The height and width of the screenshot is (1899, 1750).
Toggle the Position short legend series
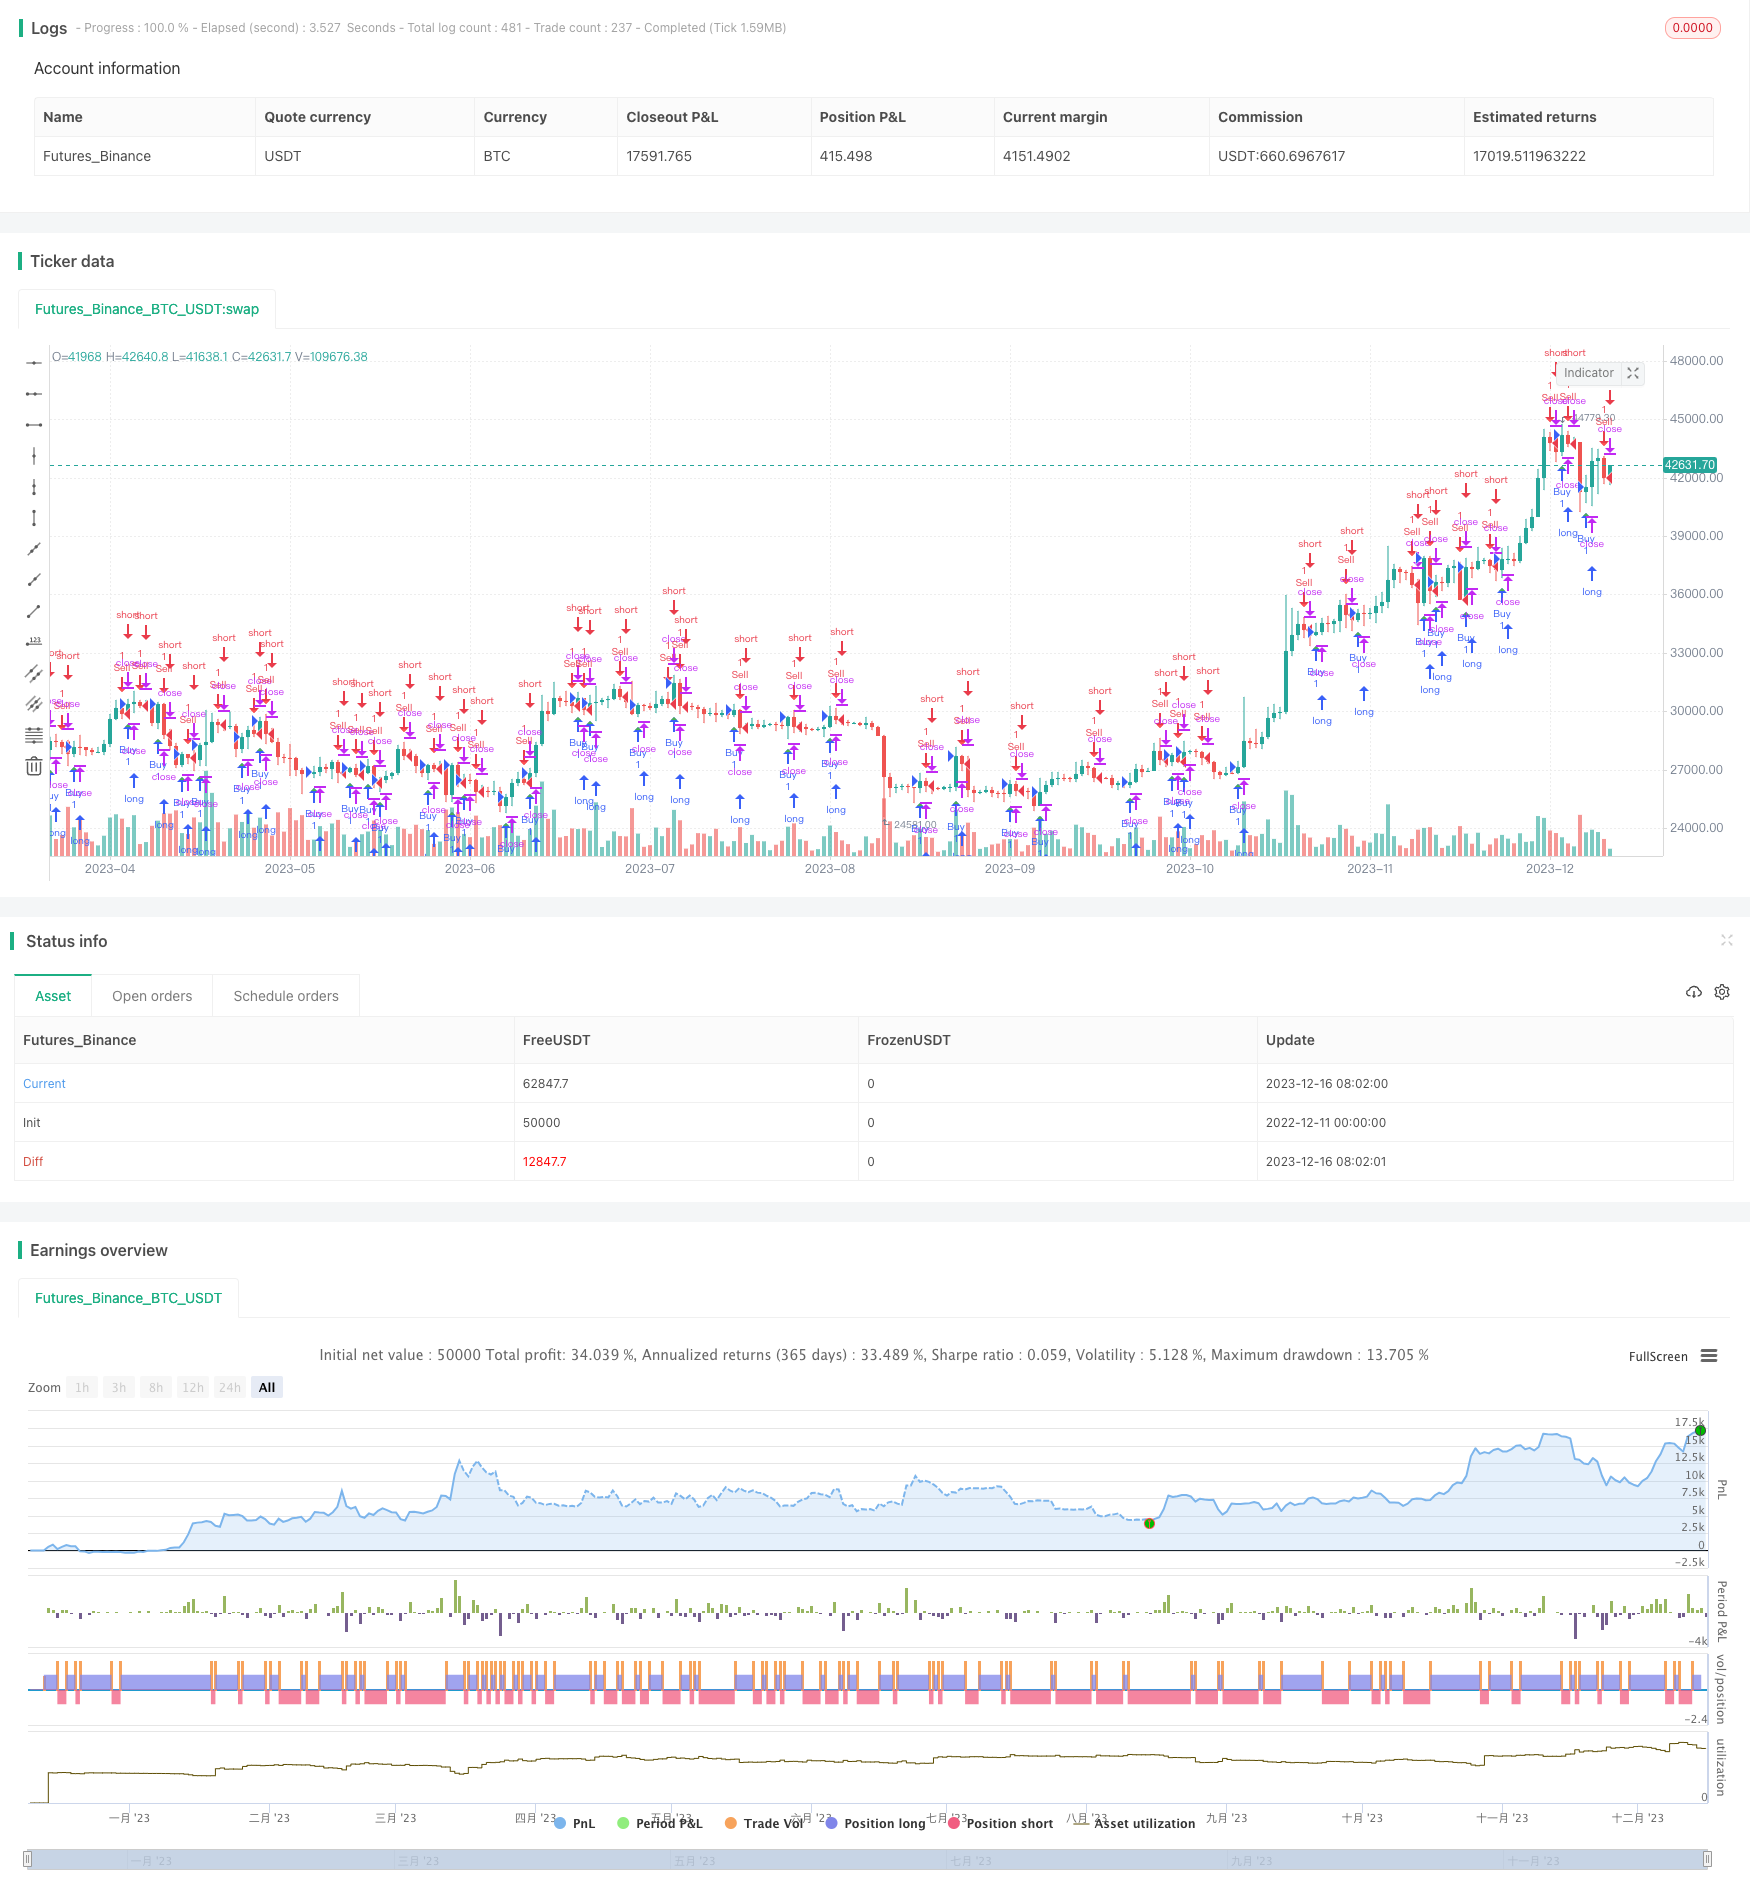click(x=1000, y=1823)
